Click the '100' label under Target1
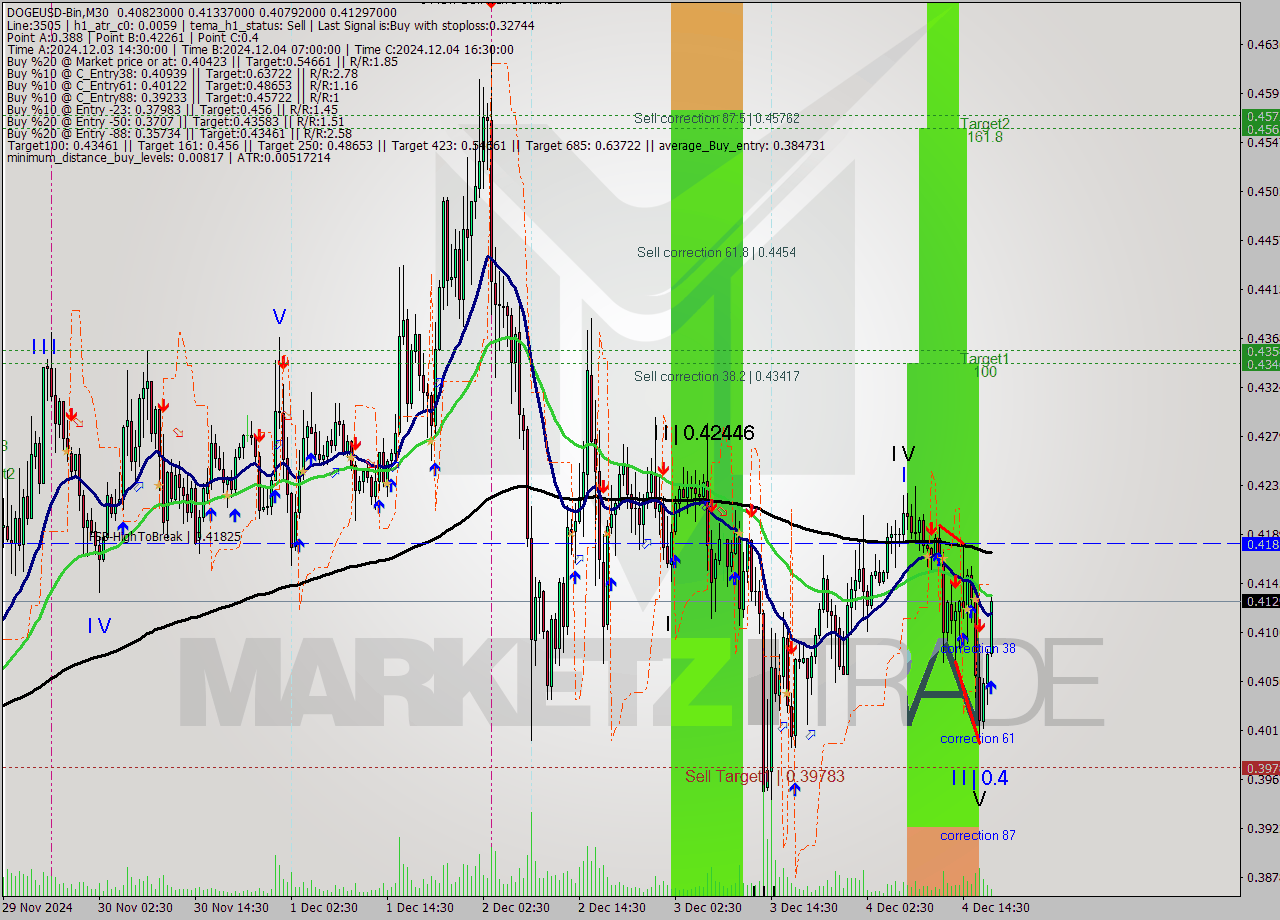 985,372
